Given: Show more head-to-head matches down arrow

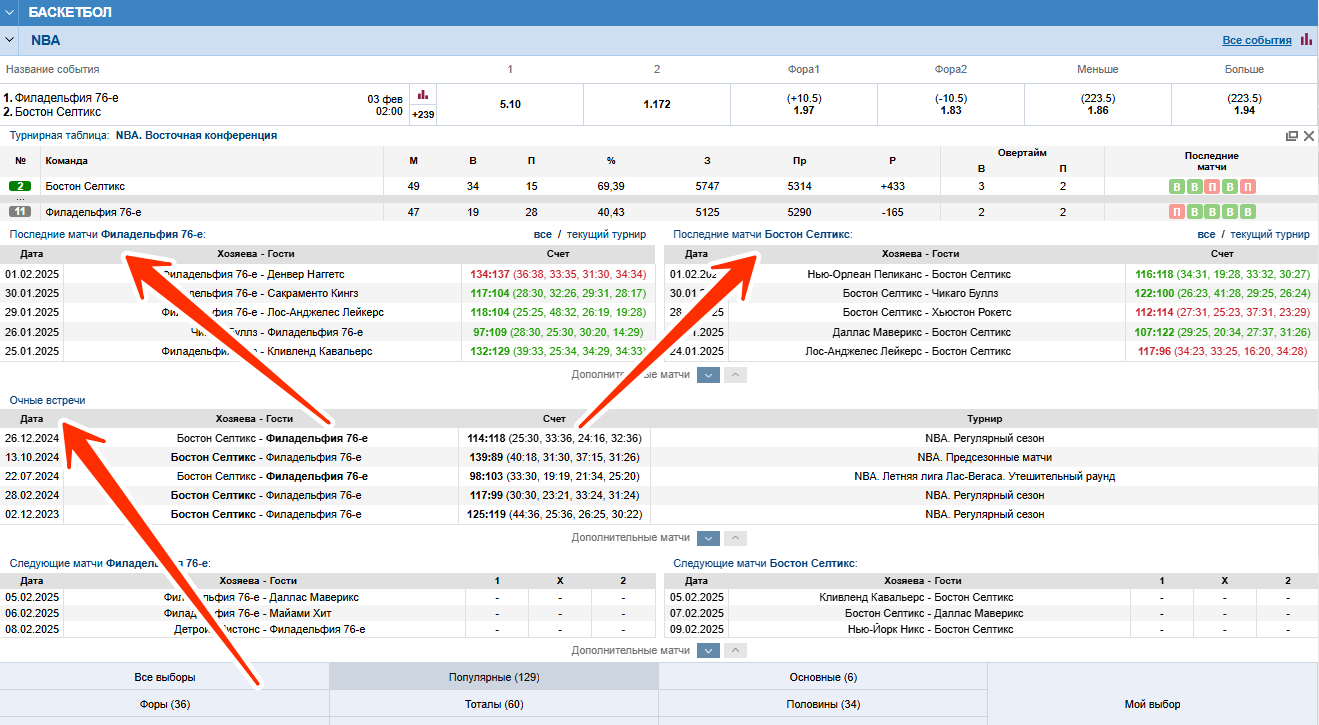Looking at the screenshot, I should pyautogui.click(x=708, y=538).
